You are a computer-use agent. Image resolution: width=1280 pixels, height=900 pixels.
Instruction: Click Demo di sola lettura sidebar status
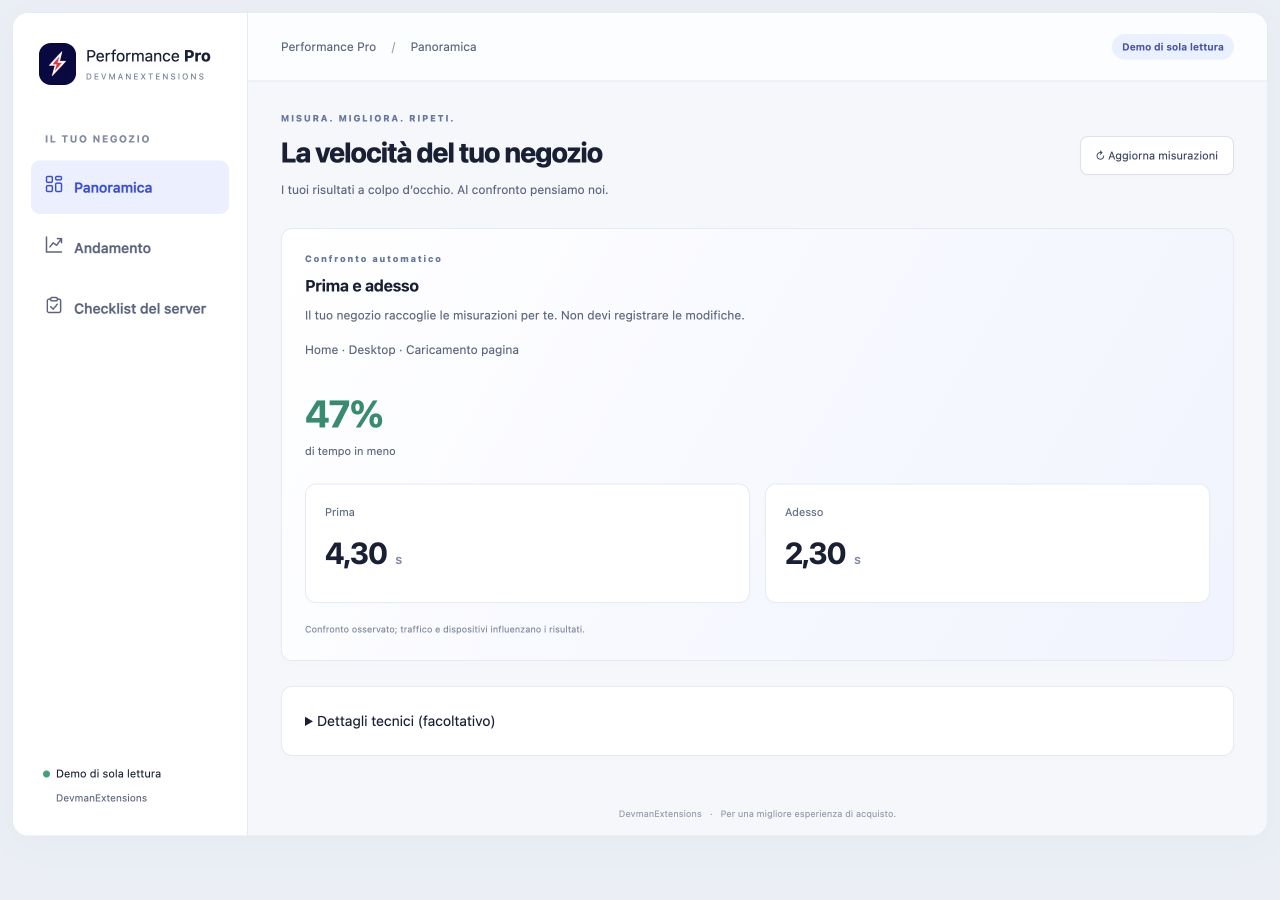[108, 774]
